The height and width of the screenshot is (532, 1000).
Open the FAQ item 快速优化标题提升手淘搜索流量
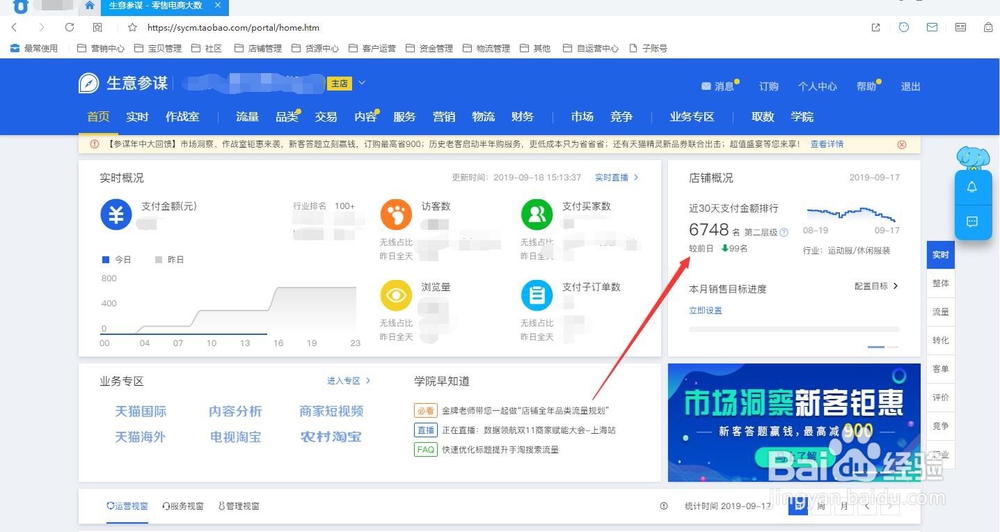click(x=486, y=450)
